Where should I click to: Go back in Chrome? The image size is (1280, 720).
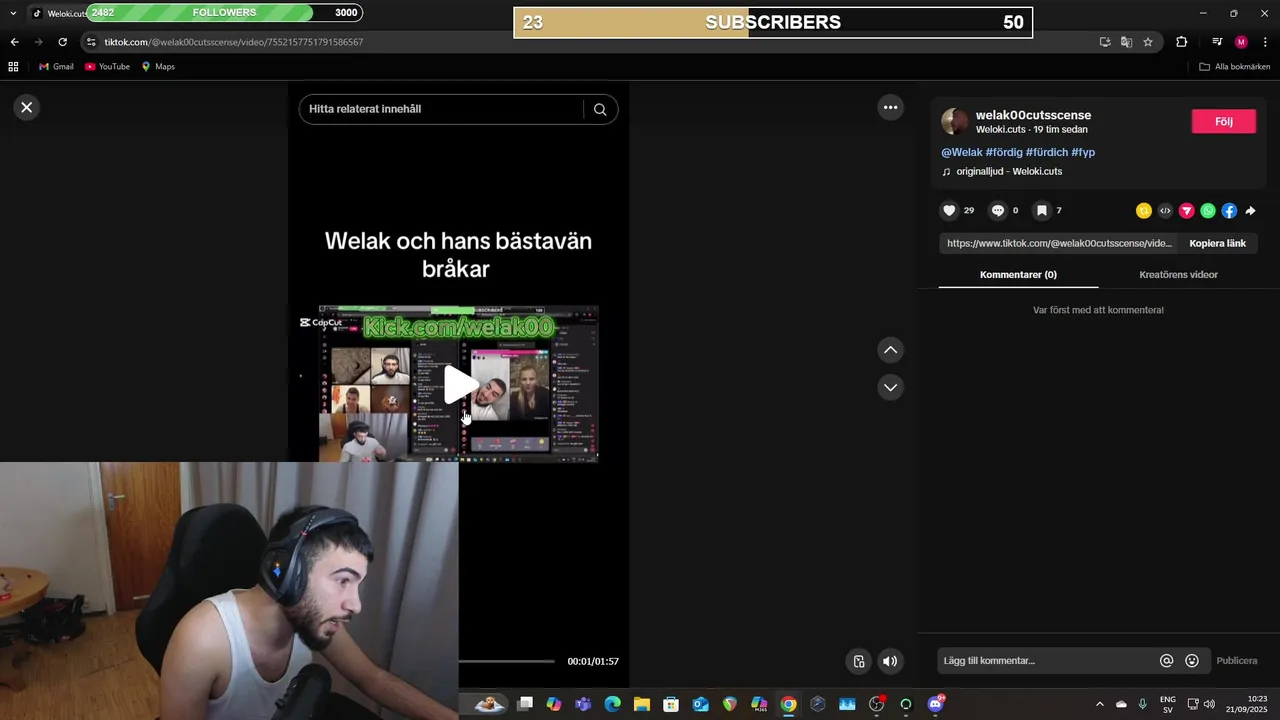pyautogui.click(x=14, y=42)
